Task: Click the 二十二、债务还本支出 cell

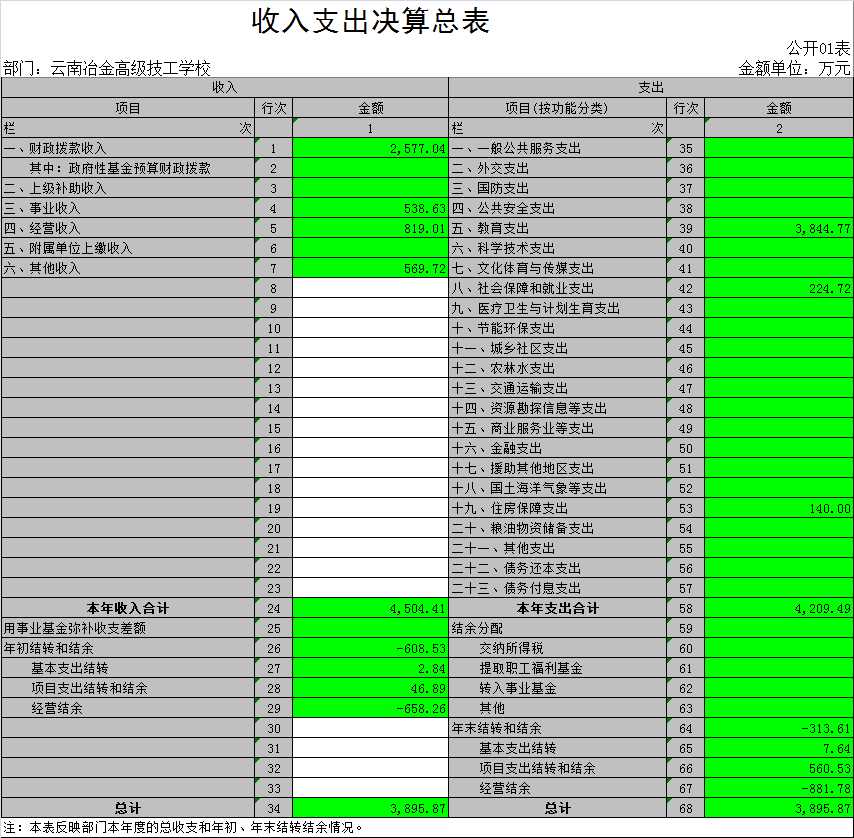Action: point(558,568)
